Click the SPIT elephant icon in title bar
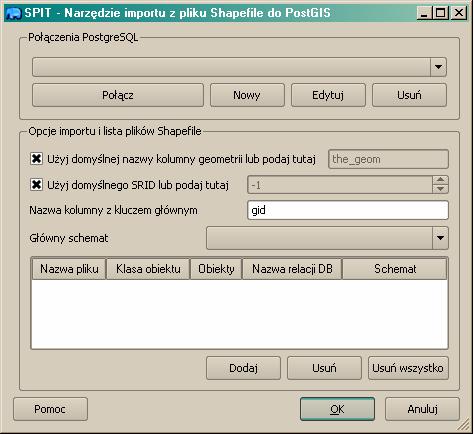The image size is (474, 434). [x=14, y=13]
